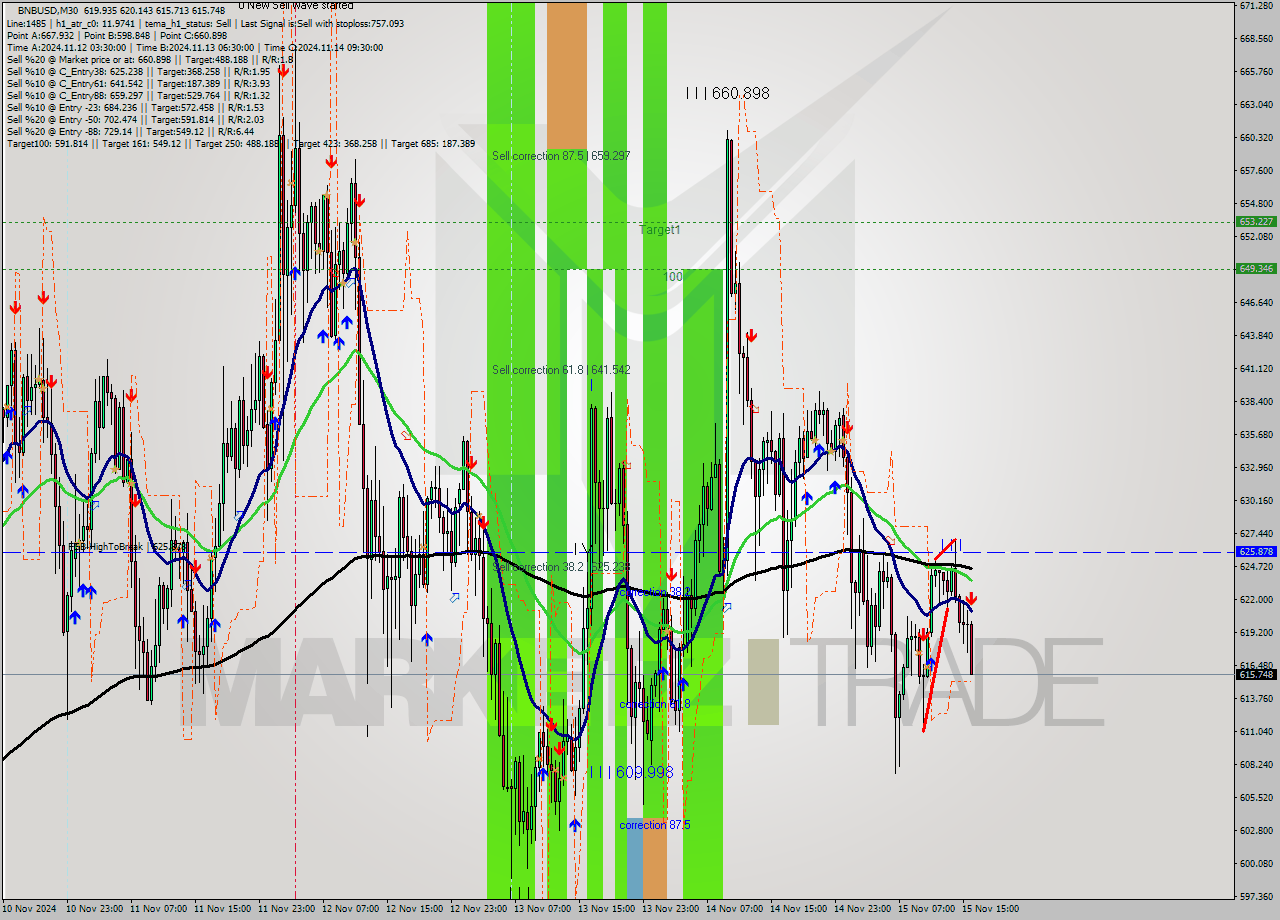The width and height of the screenshot is (1280, 920).
Task: Click the '12 Nov 07:00' time axis label
Action: [x=350, y=909]
